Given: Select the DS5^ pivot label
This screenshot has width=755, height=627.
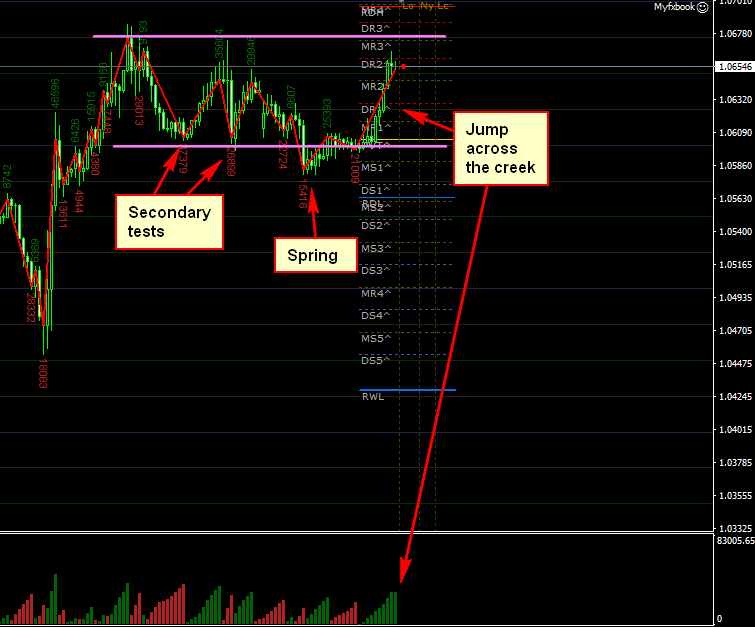Looking at the screenshot, I should [376, 361].
